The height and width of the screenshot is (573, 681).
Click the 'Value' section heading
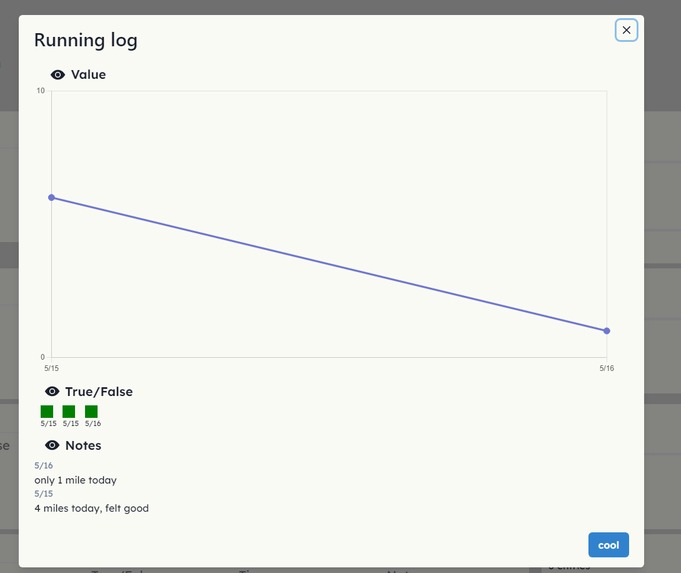[x=89, y=75]
